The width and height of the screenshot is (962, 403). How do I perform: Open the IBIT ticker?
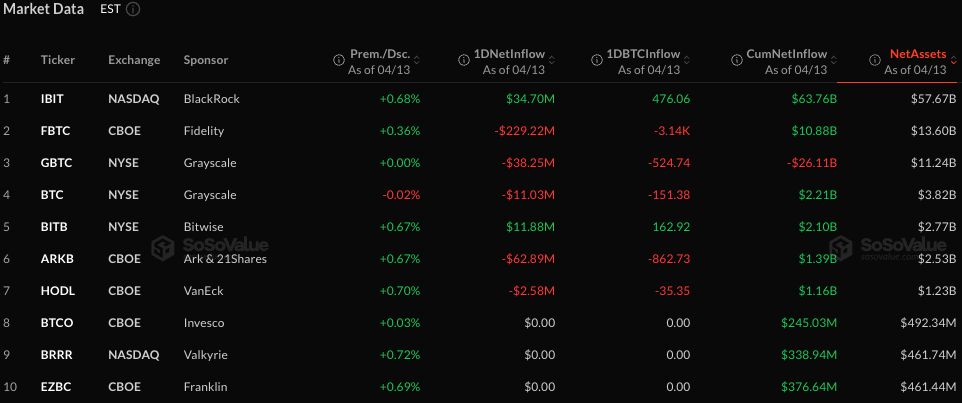click(x=52, y=99)
